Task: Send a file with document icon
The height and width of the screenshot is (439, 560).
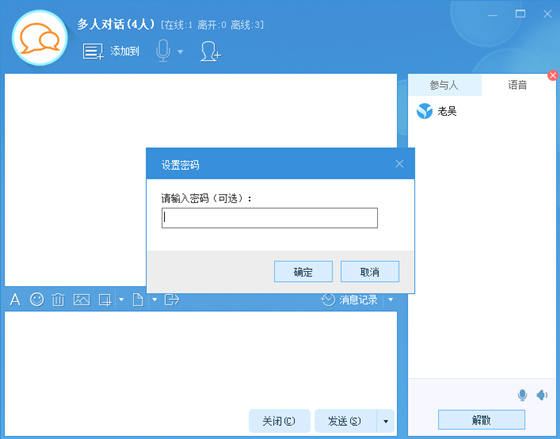Action: click(138, 300)
